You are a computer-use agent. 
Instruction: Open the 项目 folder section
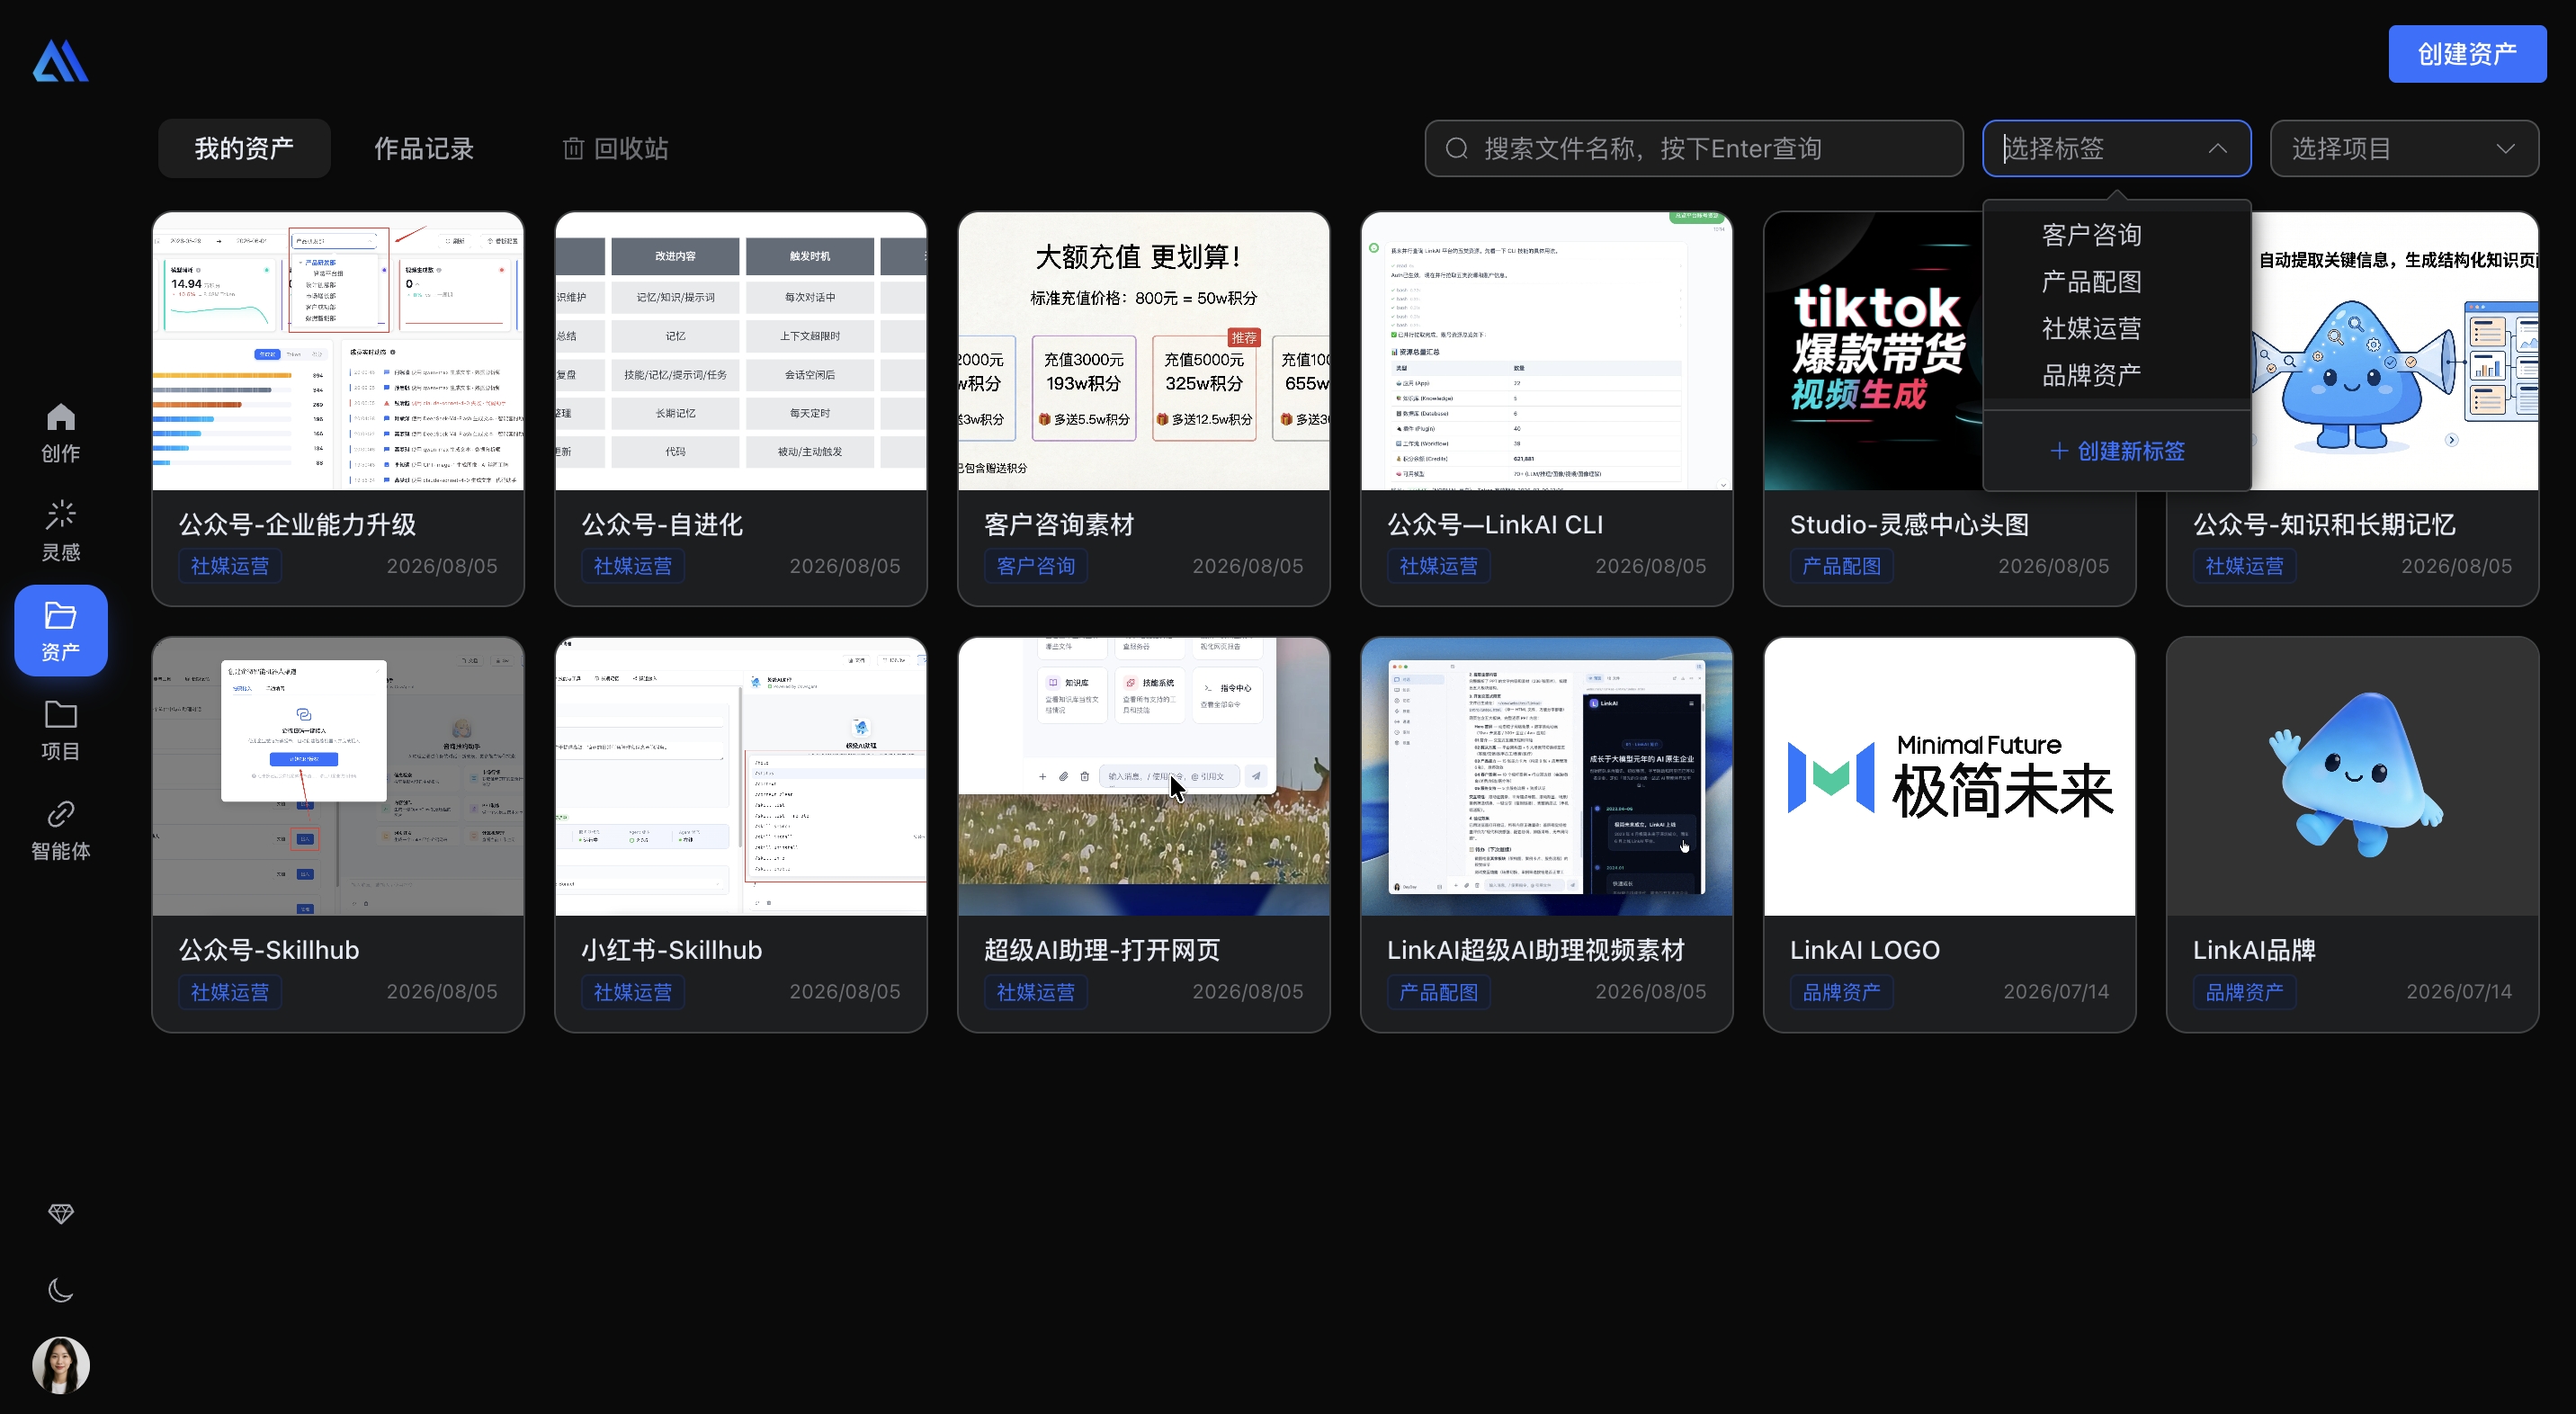pos(60,730)
